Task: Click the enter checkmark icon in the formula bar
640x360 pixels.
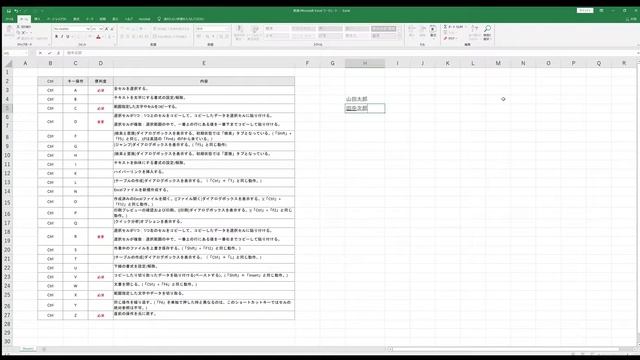Action: pos(49,53)
